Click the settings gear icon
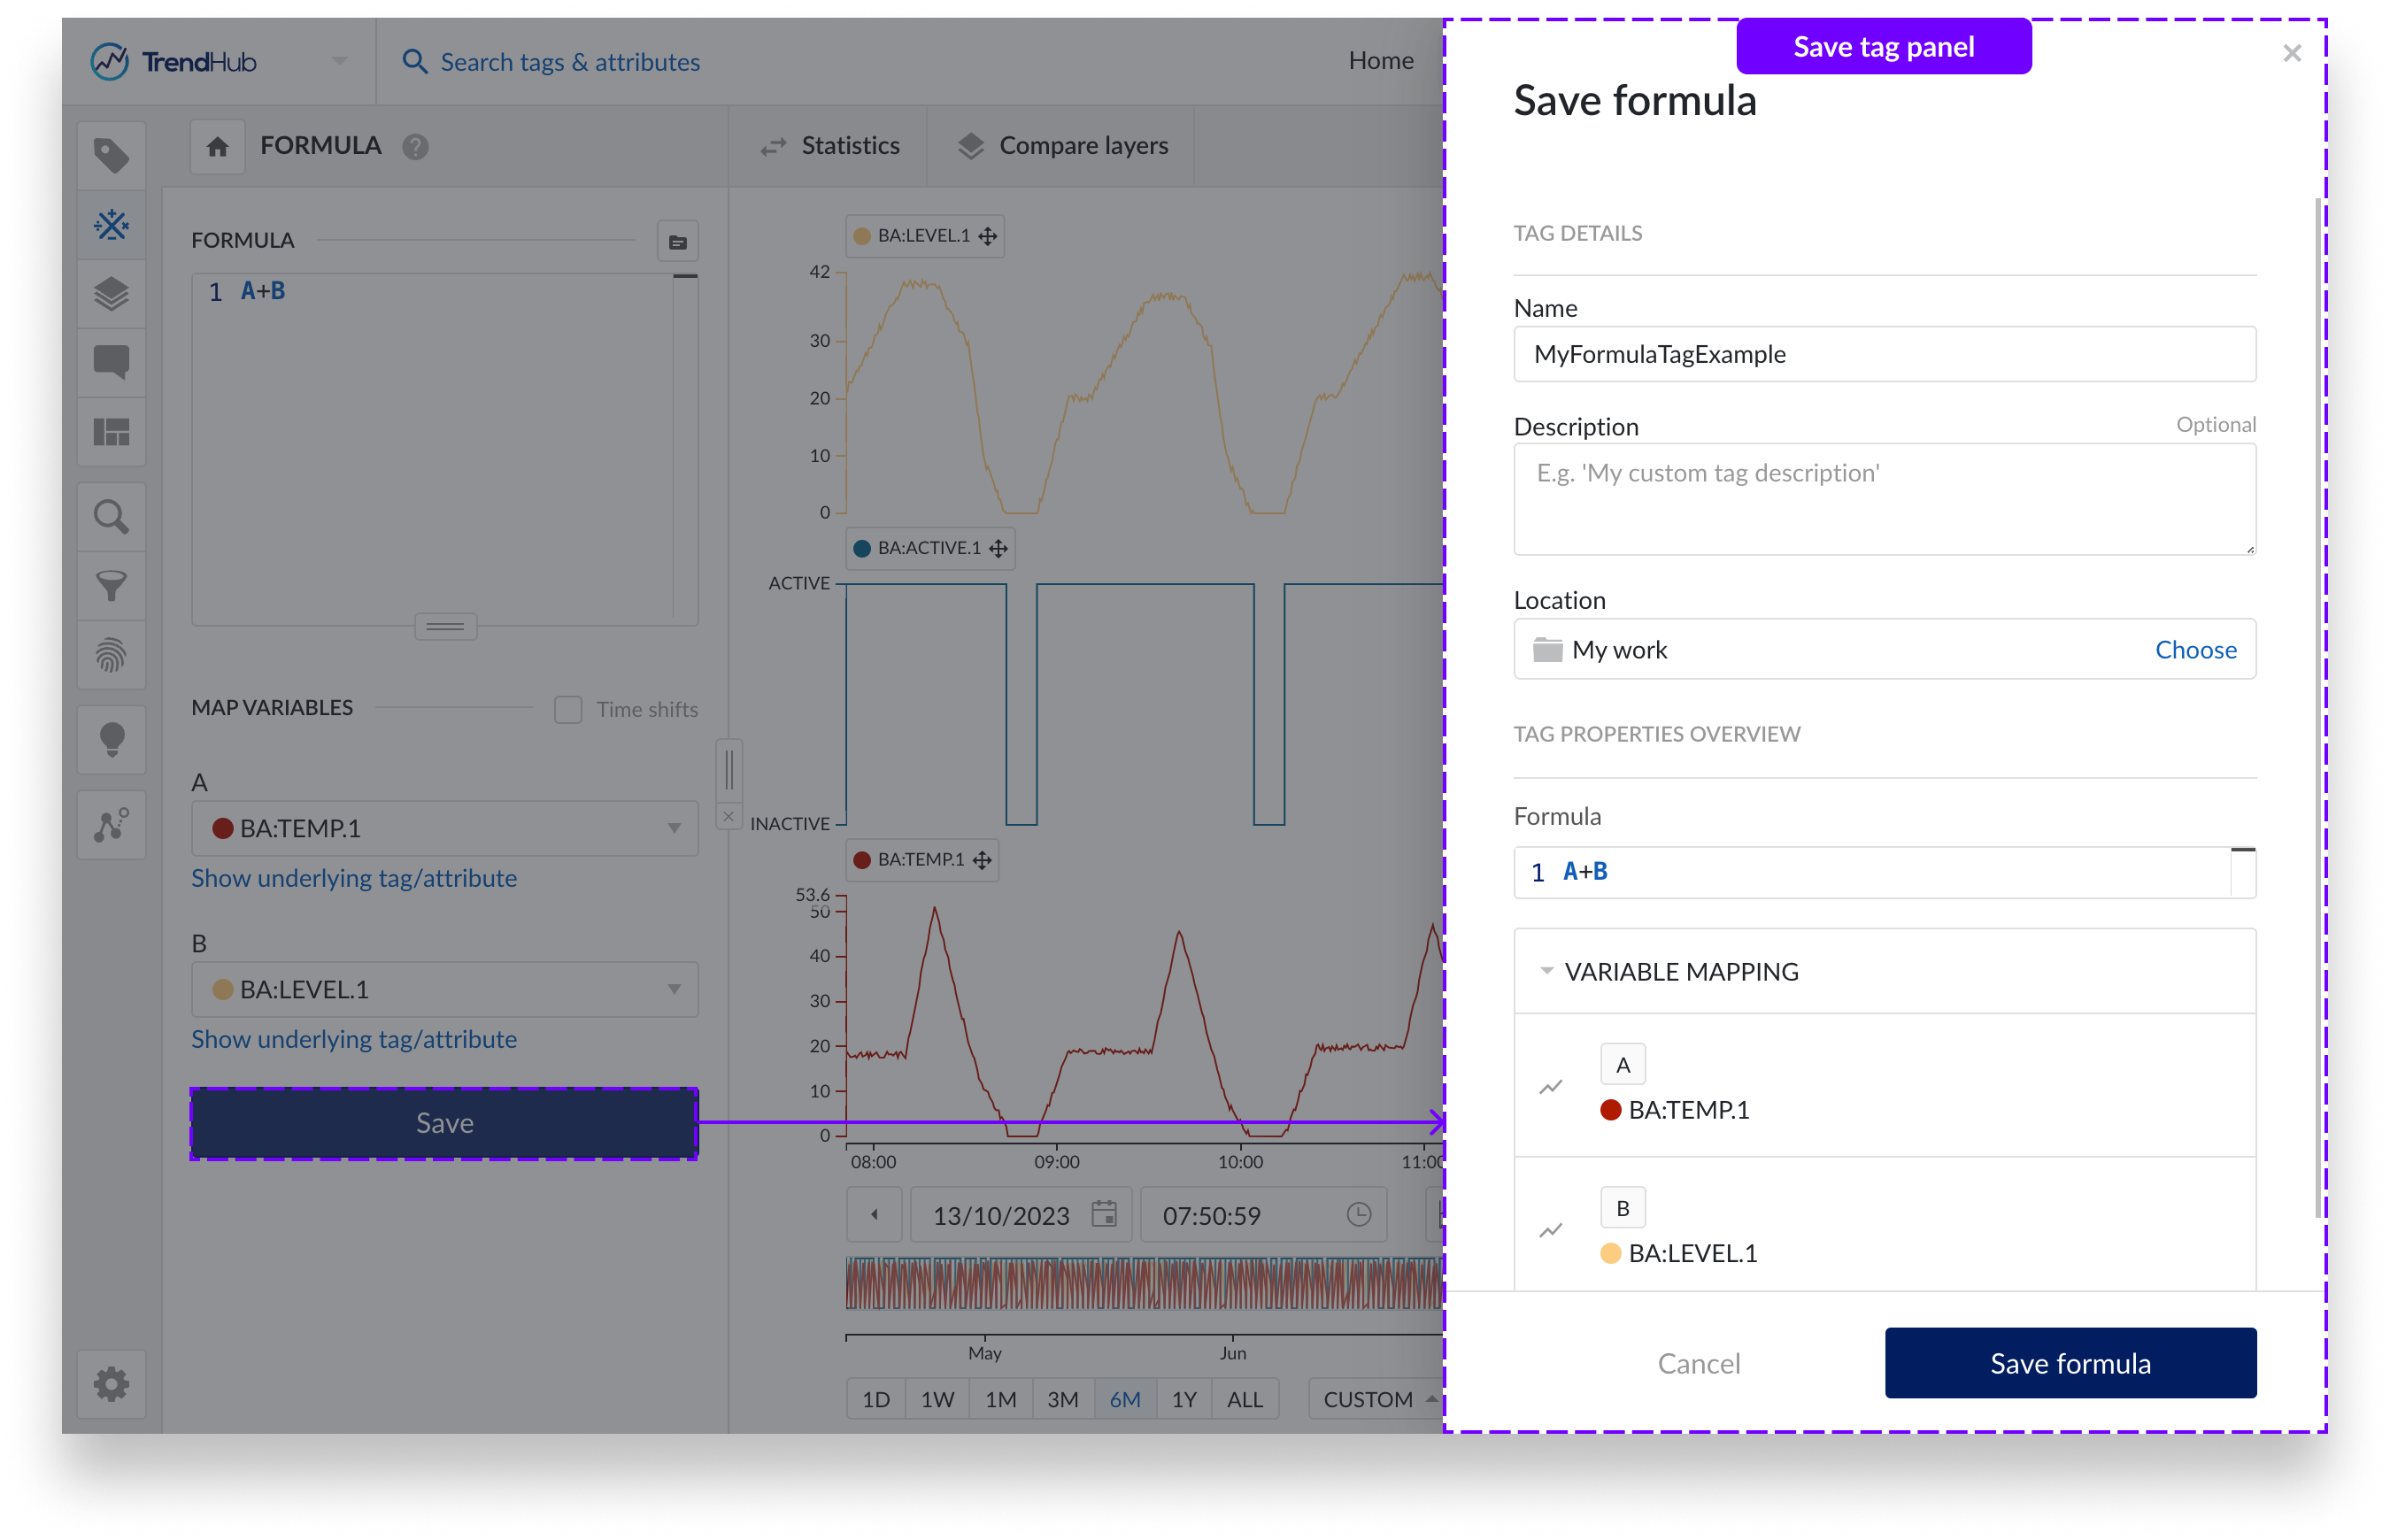This screenshot has height=1540, width=2390. [x=111, y=1384]
